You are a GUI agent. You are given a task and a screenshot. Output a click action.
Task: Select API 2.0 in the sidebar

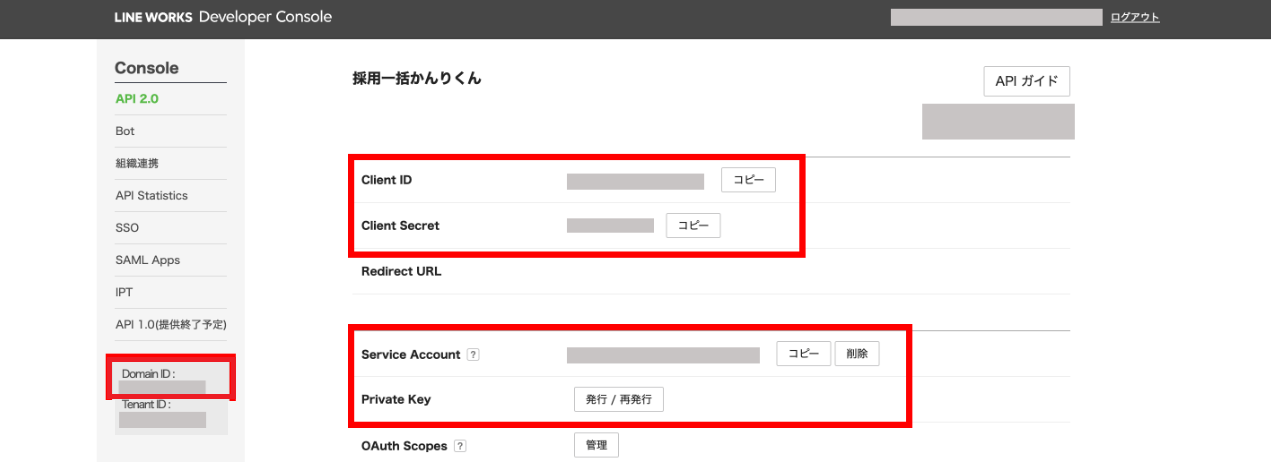click(x=137, y=99)
